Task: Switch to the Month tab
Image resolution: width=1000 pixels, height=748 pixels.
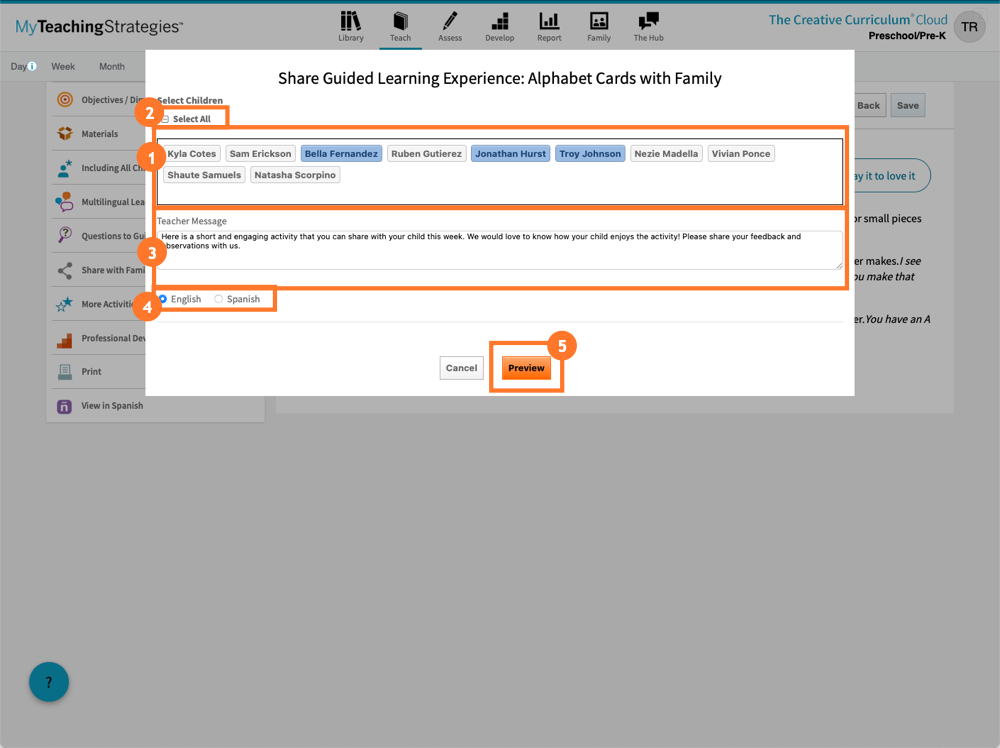Action: coord(112,65)
